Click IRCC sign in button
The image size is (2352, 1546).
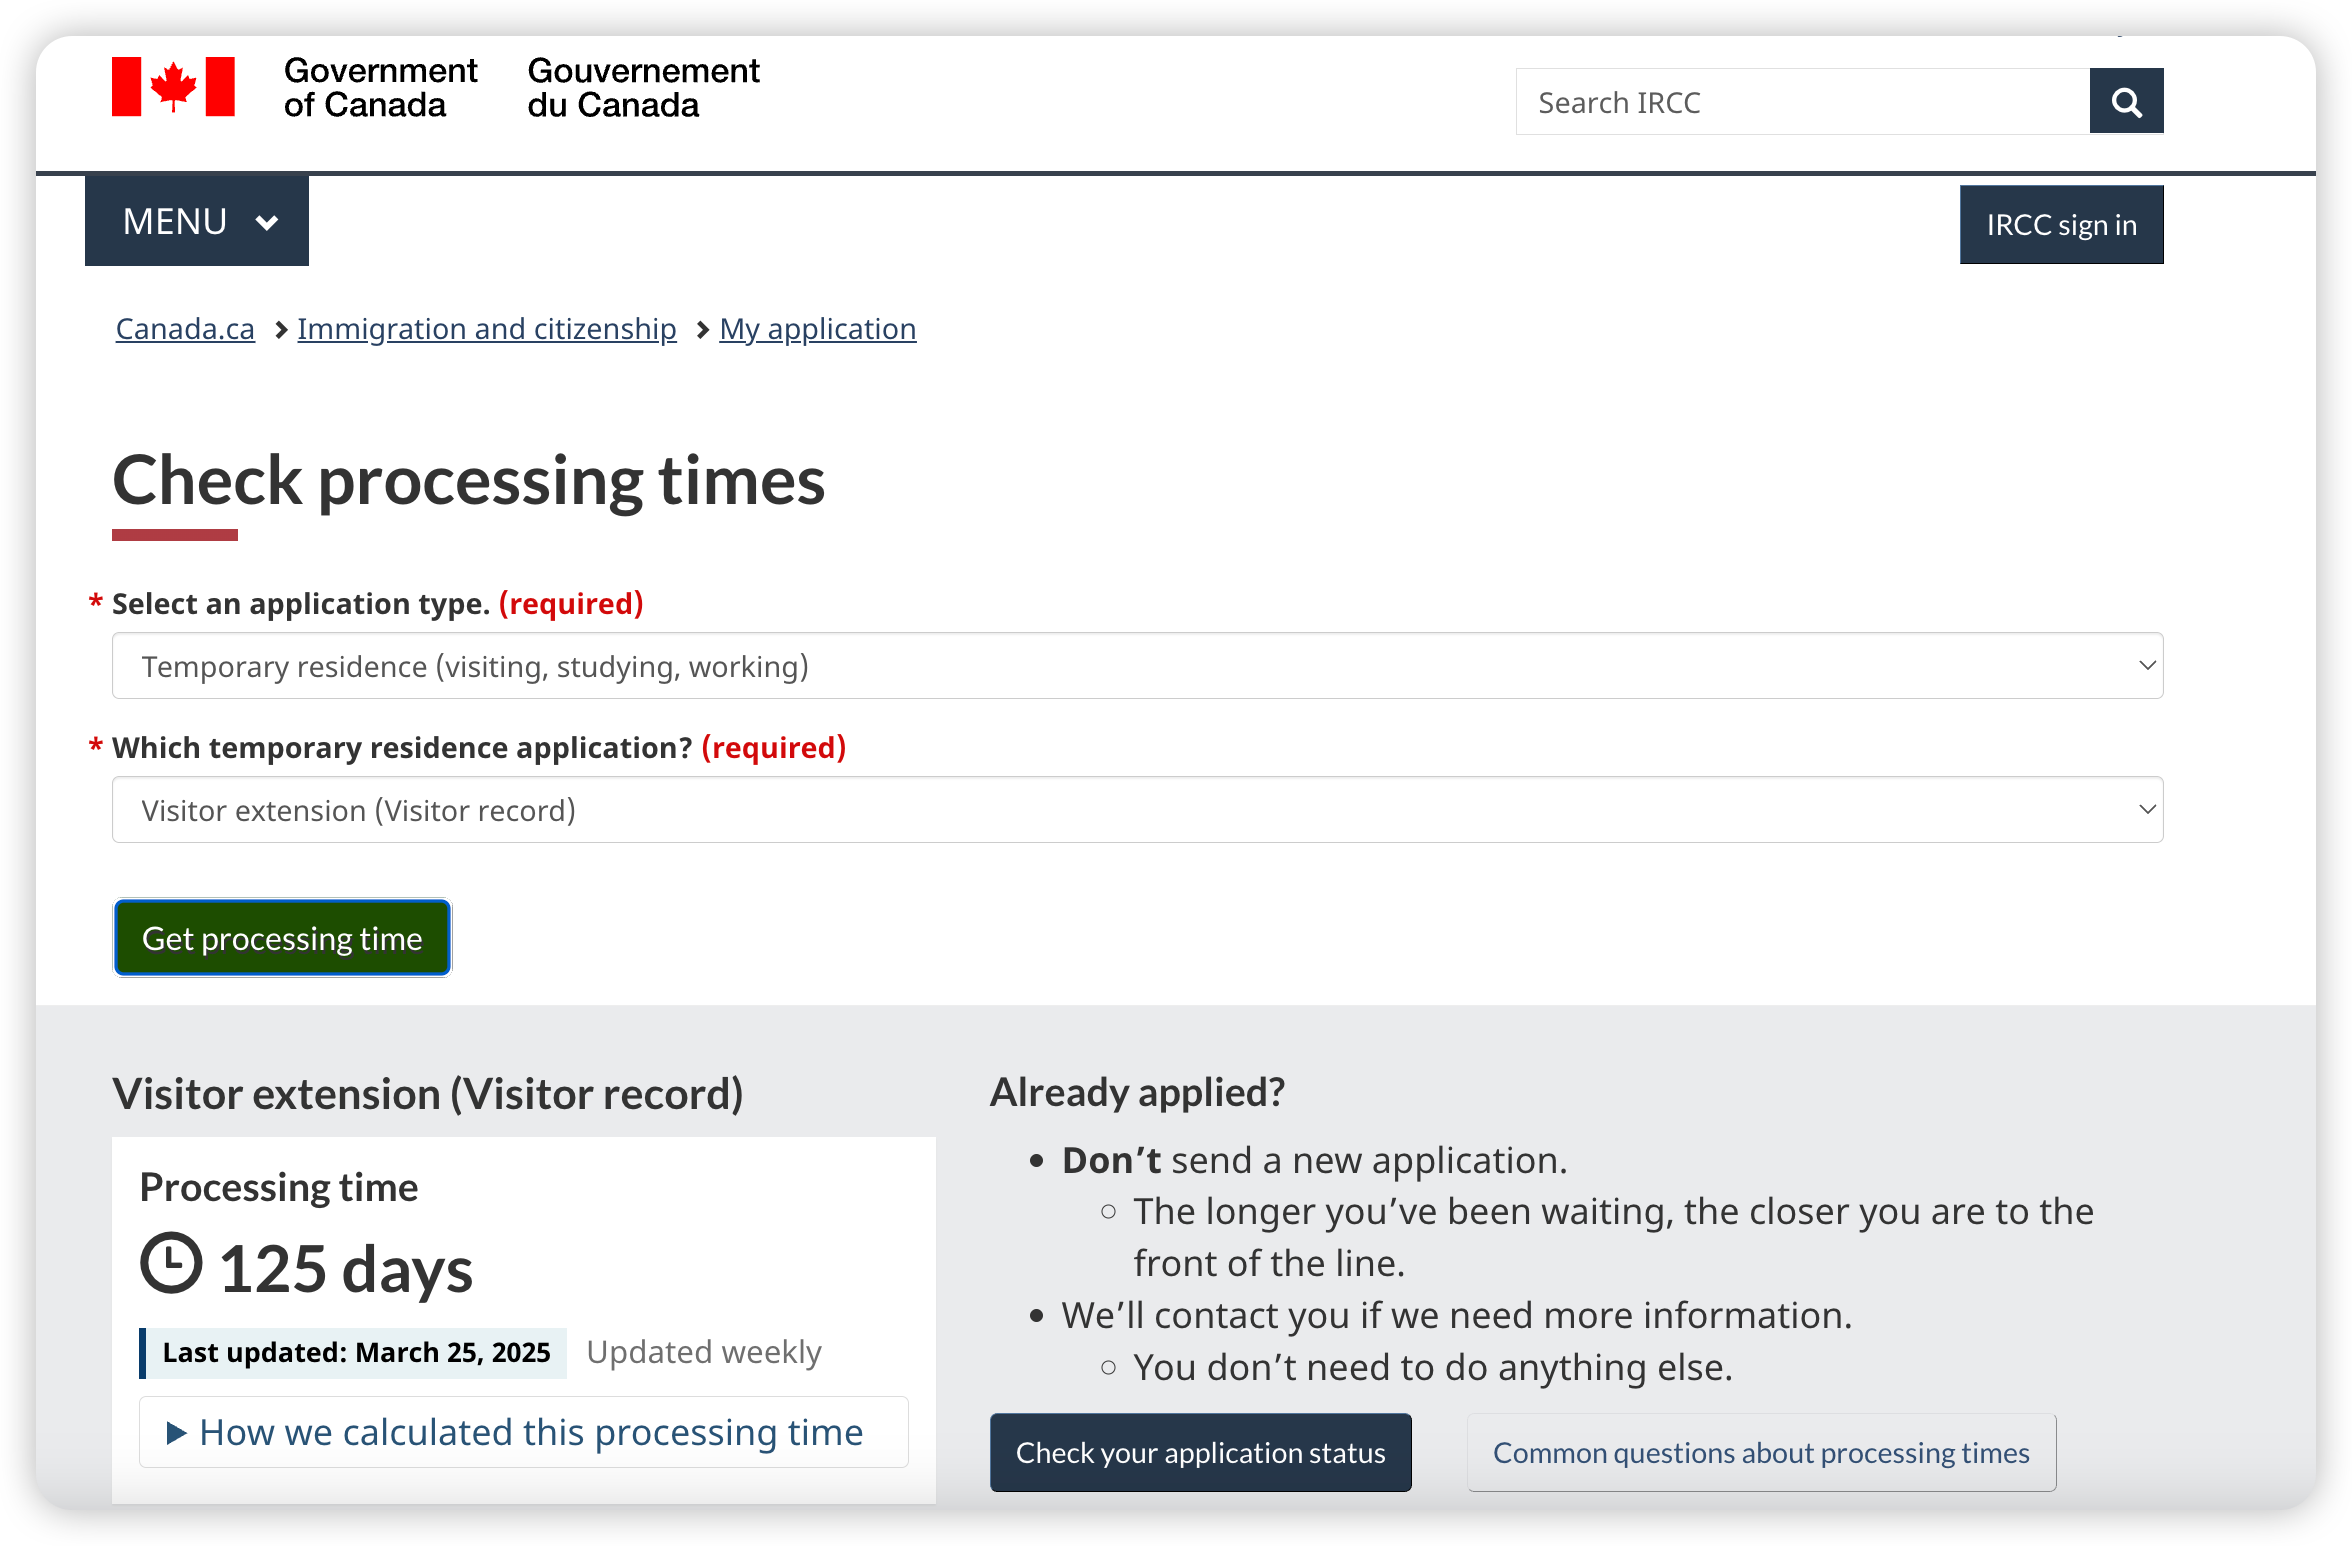[x=2061, y=225]
